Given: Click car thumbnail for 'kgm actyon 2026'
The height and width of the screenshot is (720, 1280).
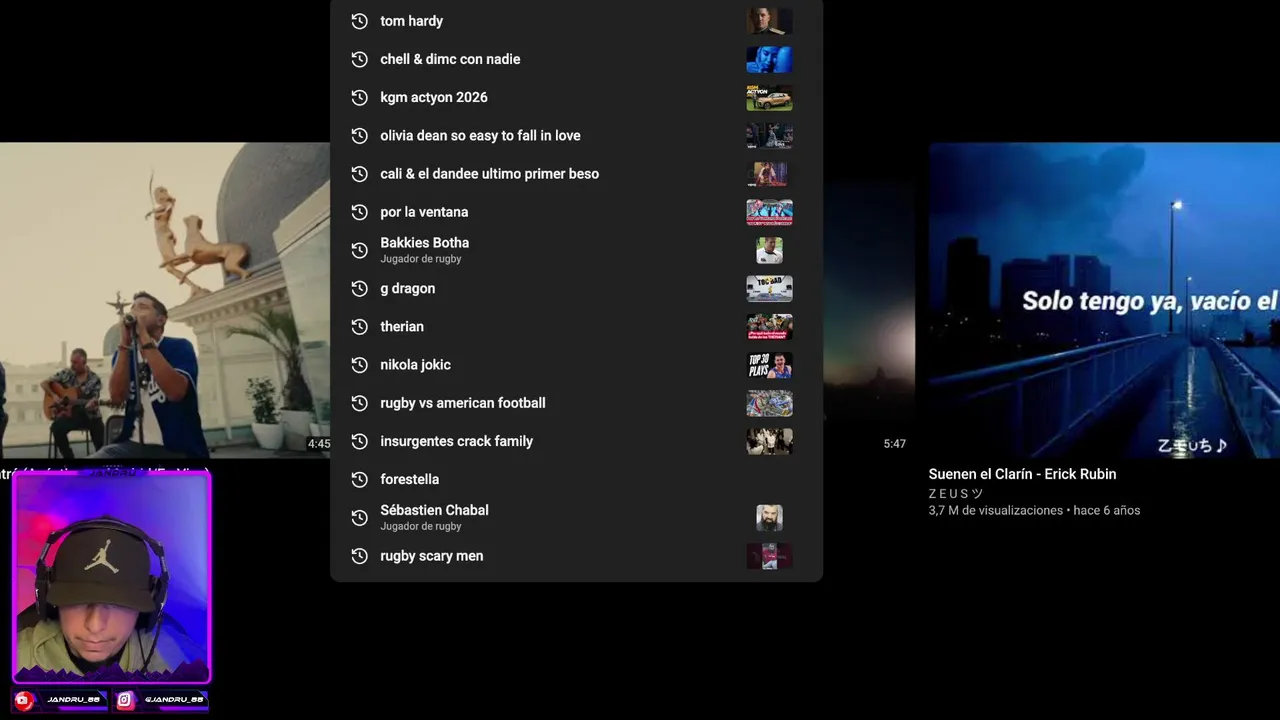Looking at the screenshot, I should click(769, 97).
